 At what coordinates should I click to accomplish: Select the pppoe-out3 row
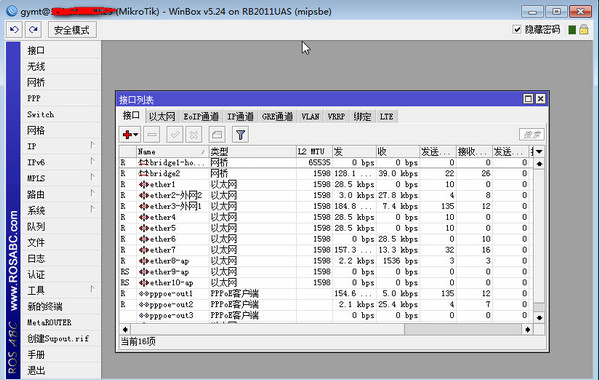pos(326,316)
